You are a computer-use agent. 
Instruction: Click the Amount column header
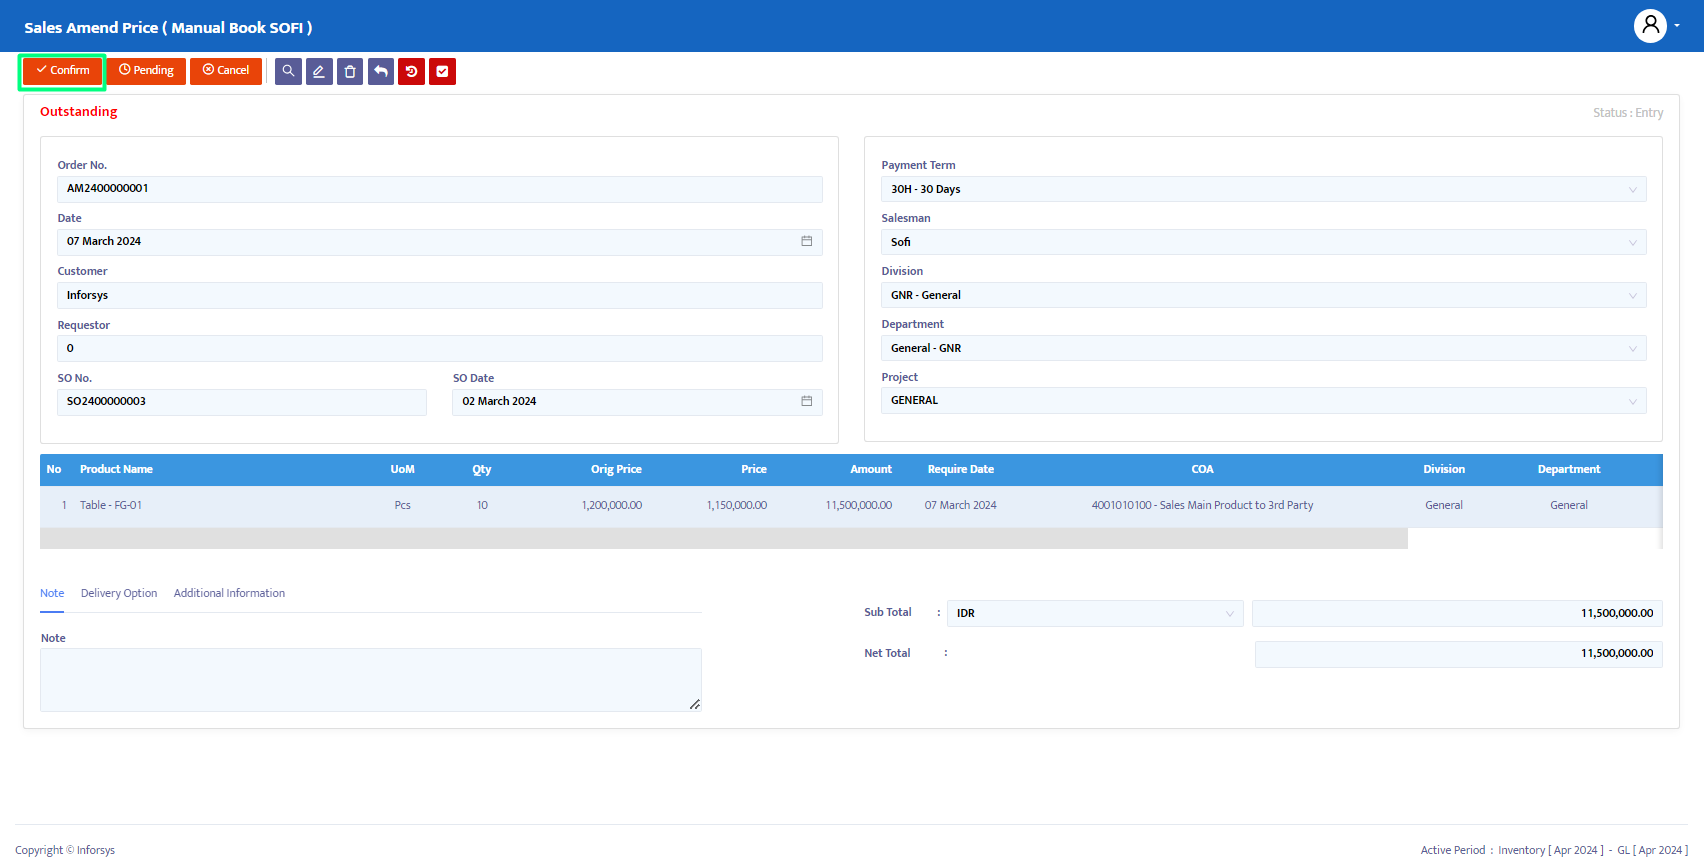(871, 469)
